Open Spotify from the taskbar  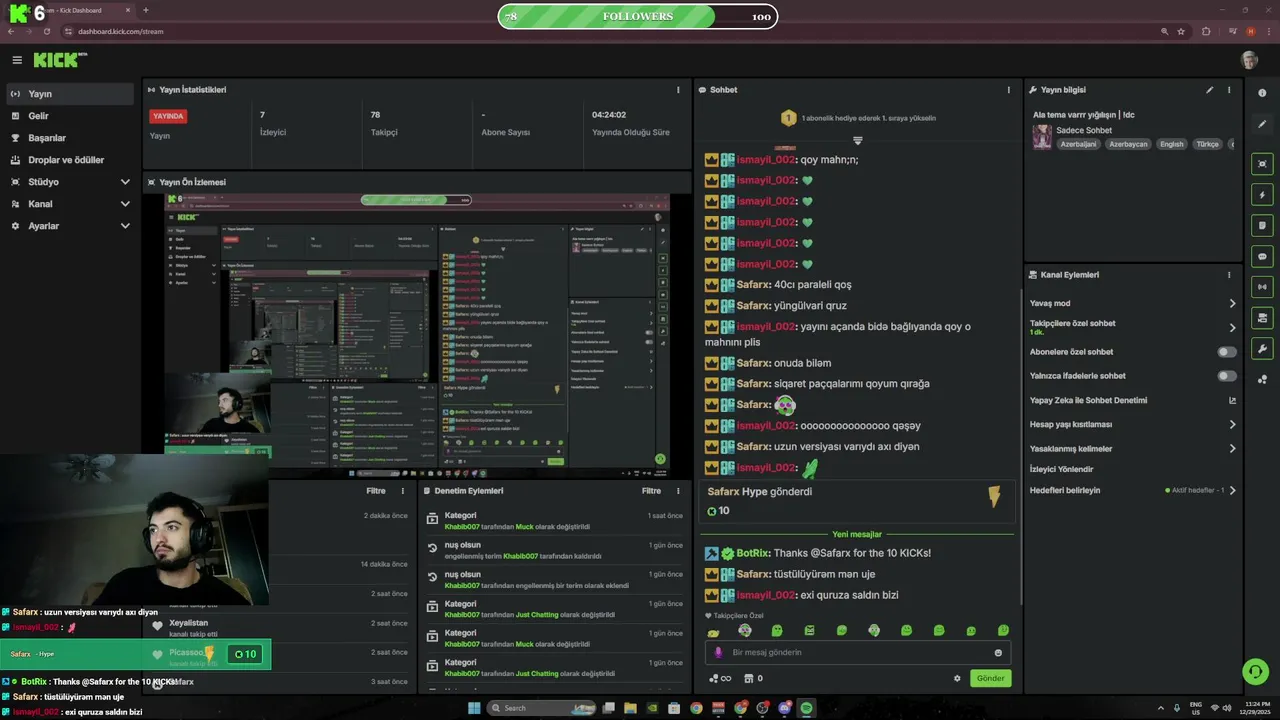(806, 708)
